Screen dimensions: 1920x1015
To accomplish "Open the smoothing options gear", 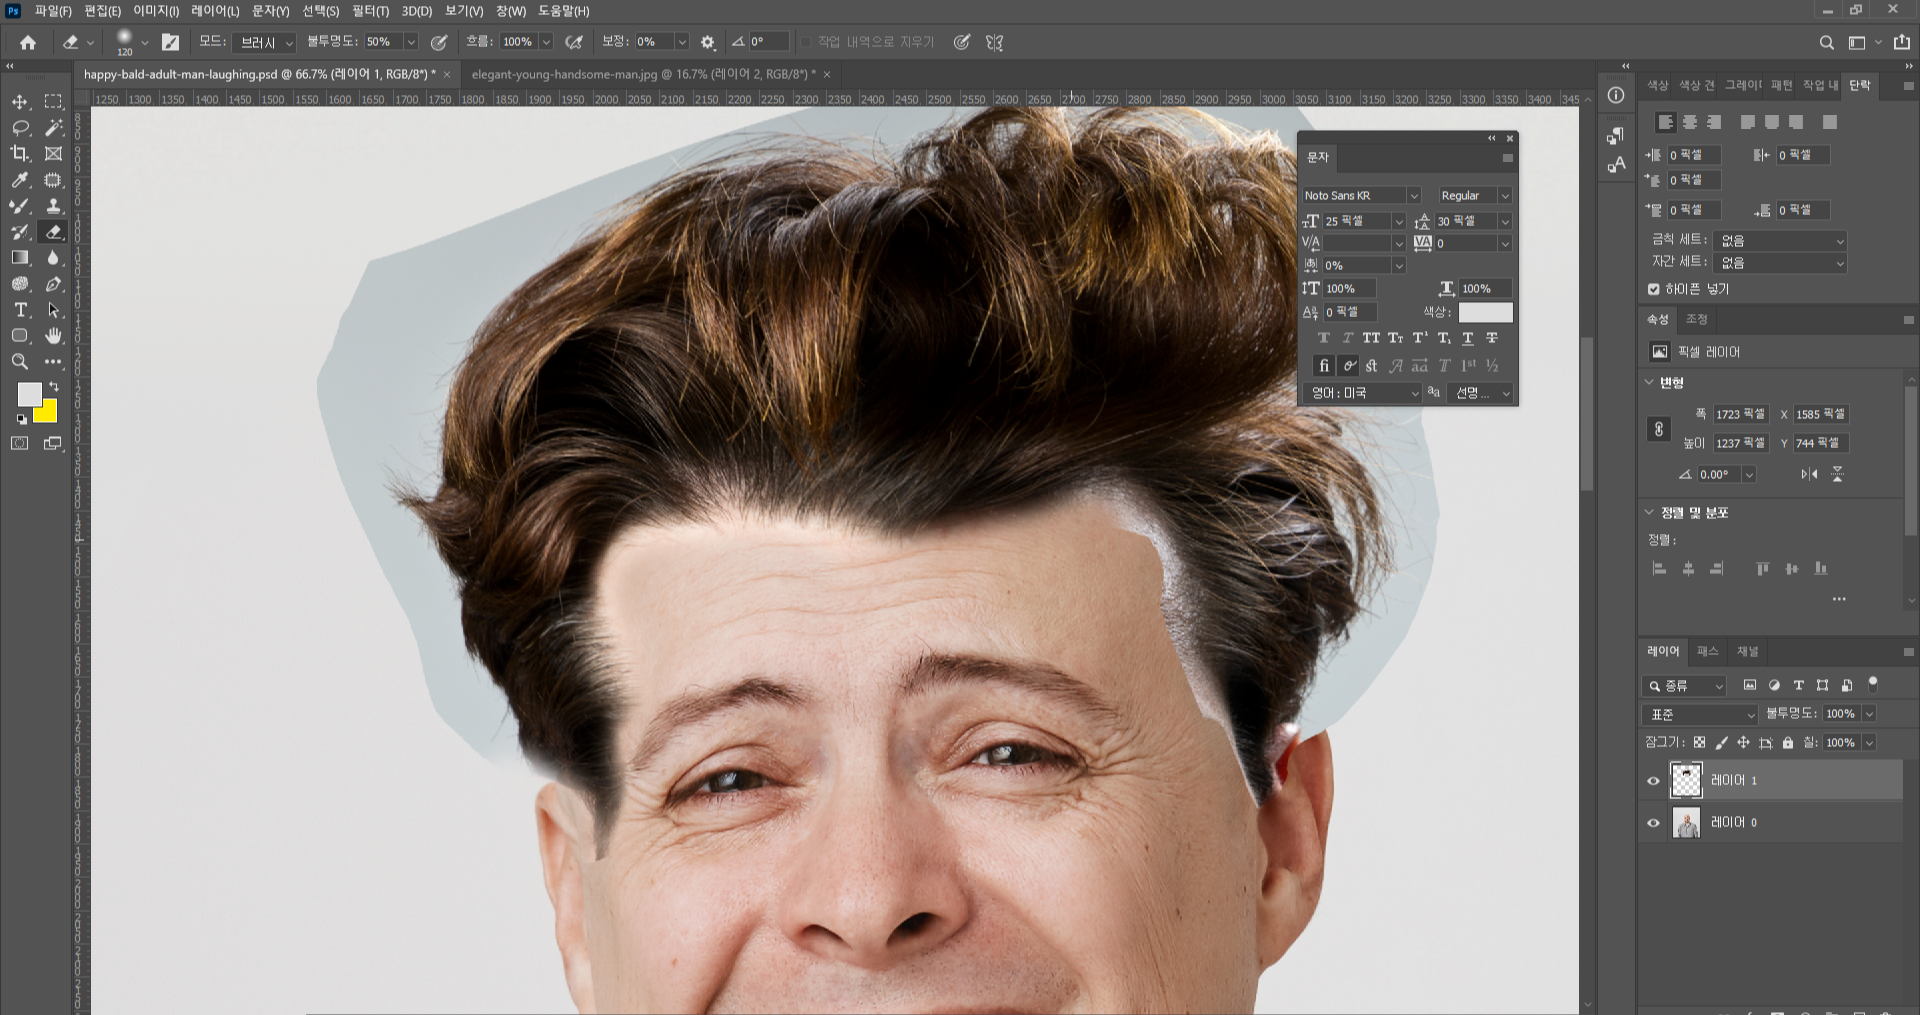I will click(x=708, y=42).
